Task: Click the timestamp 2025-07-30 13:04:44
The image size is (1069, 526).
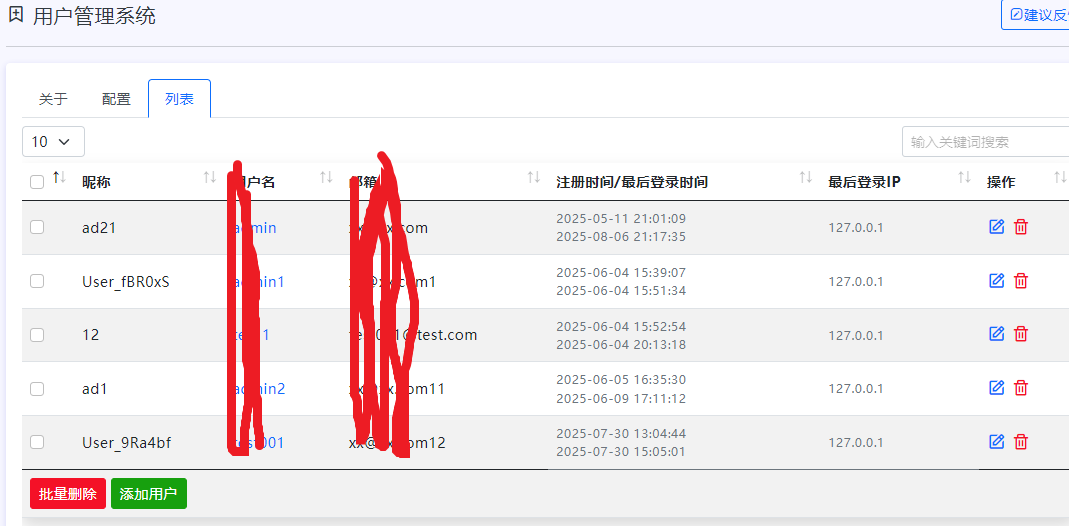Action: pyautogui.click(x=621, y=433)
